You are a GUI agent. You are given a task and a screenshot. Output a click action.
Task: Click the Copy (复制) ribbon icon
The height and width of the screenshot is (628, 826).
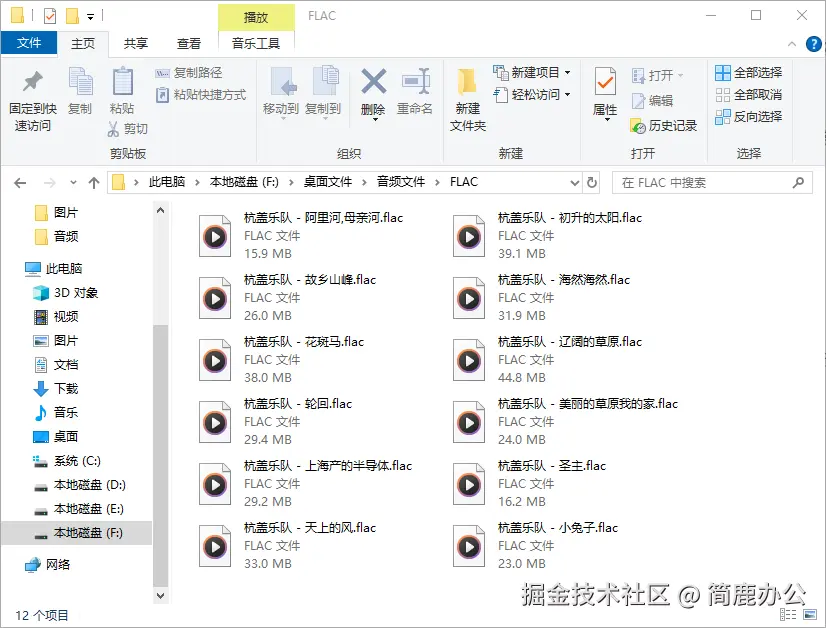pyautogui.click(x=80, y=82)
